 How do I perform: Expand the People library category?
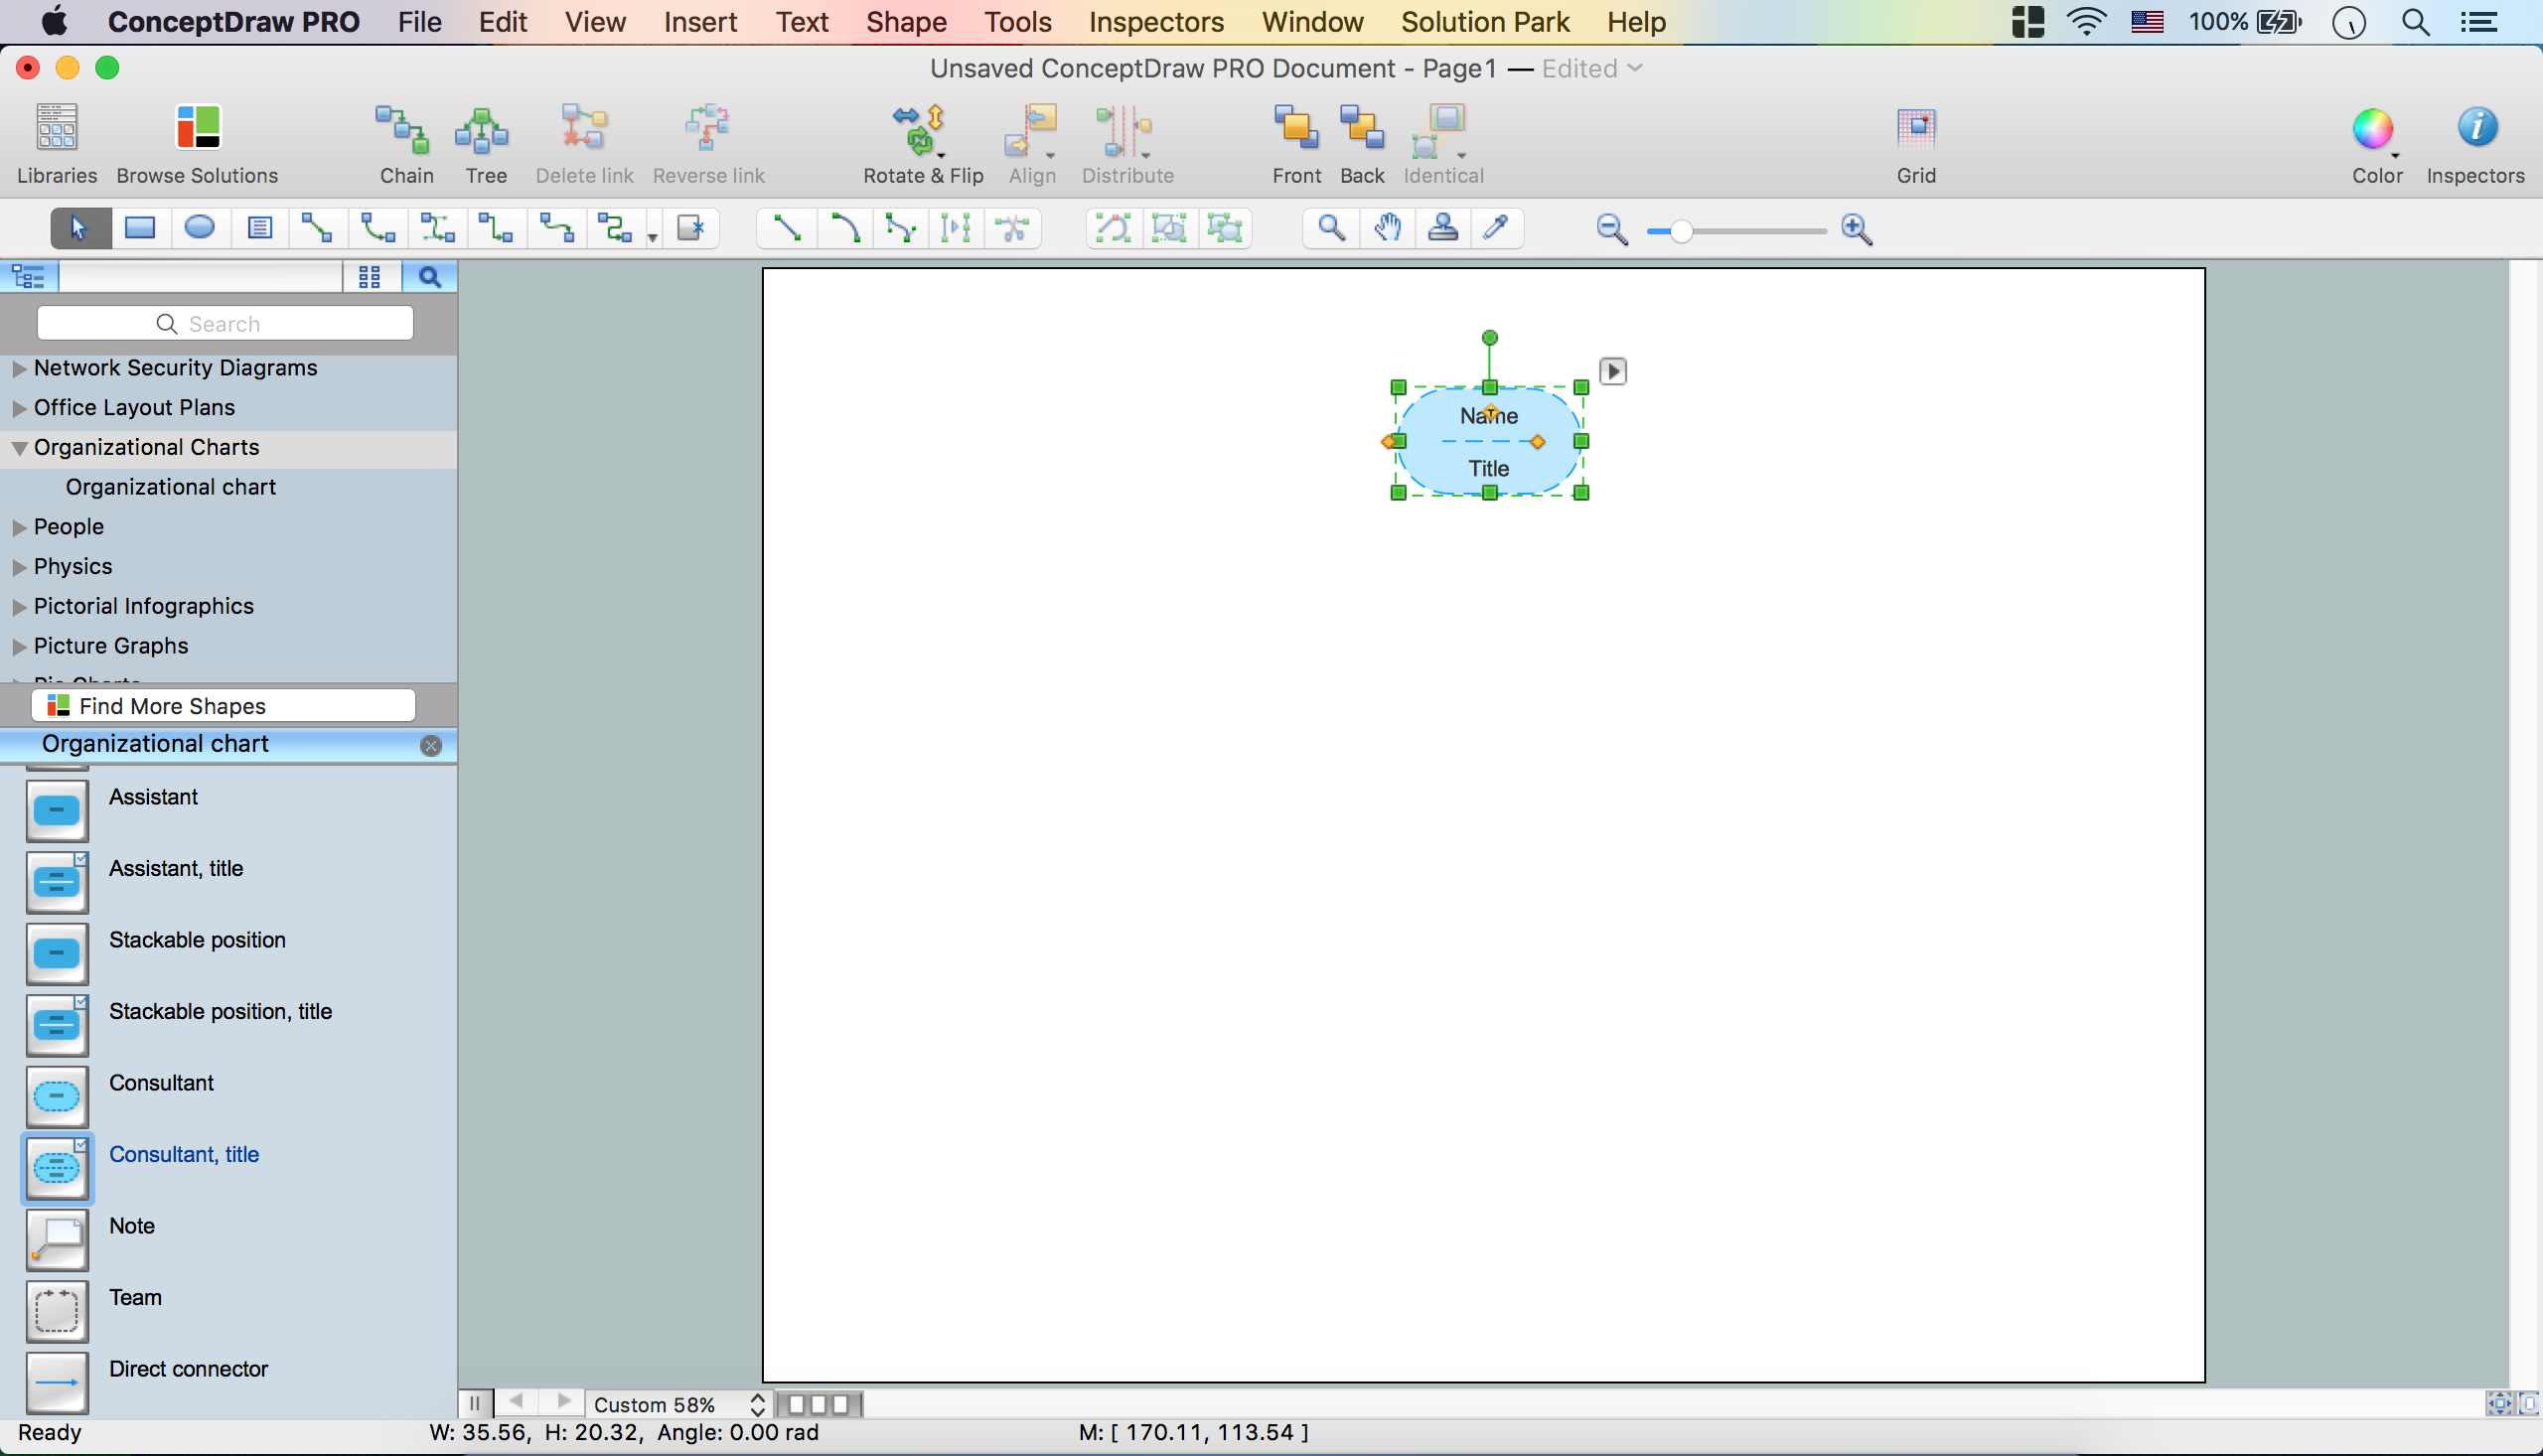click(x=19, y=527)
